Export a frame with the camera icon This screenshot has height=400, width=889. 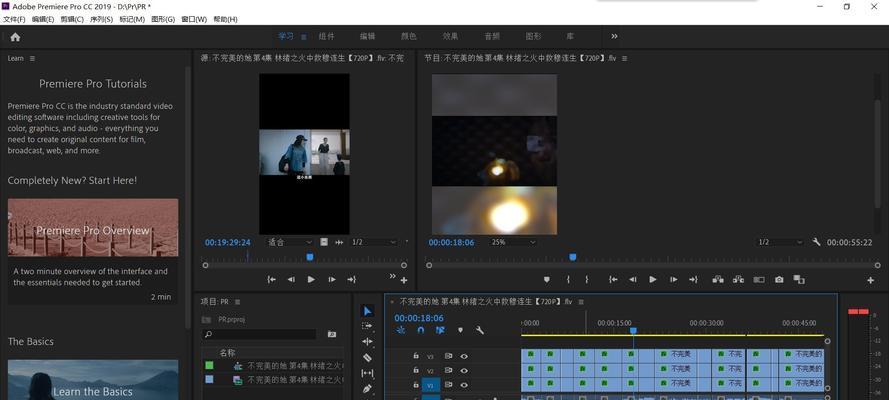(780, 279)
